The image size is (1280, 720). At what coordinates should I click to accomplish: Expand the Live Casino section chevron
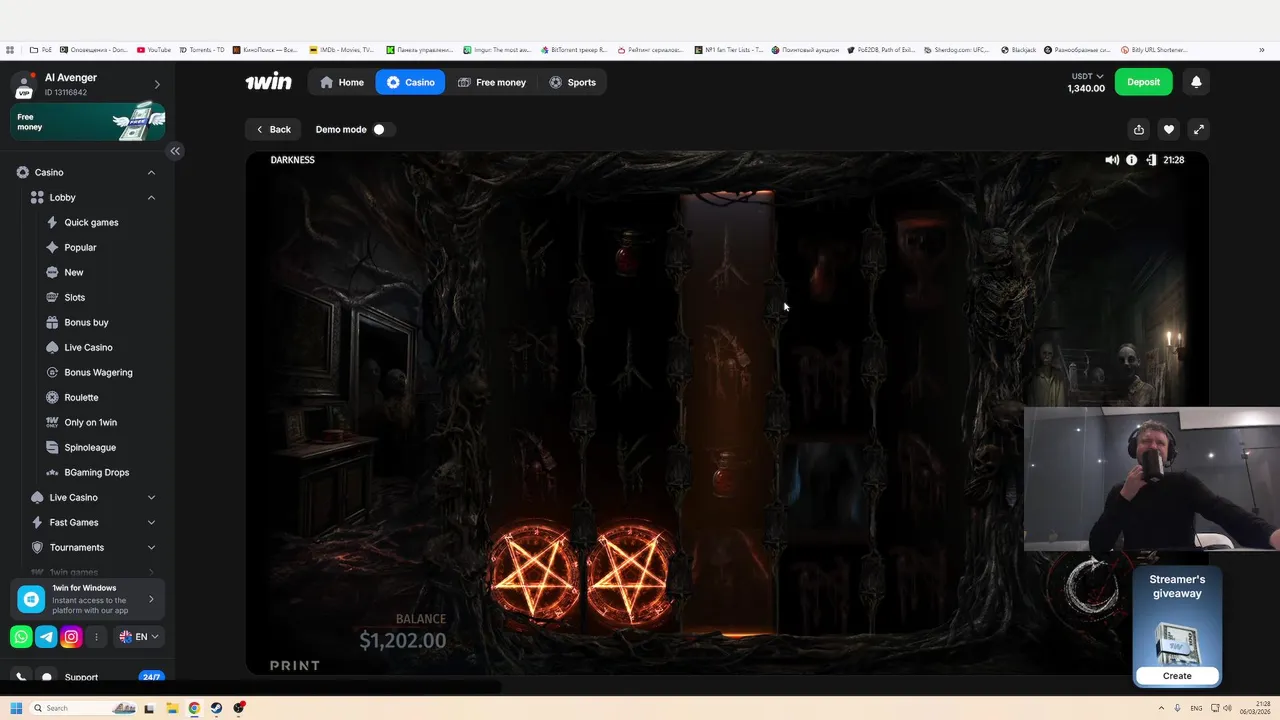point(151,497)
